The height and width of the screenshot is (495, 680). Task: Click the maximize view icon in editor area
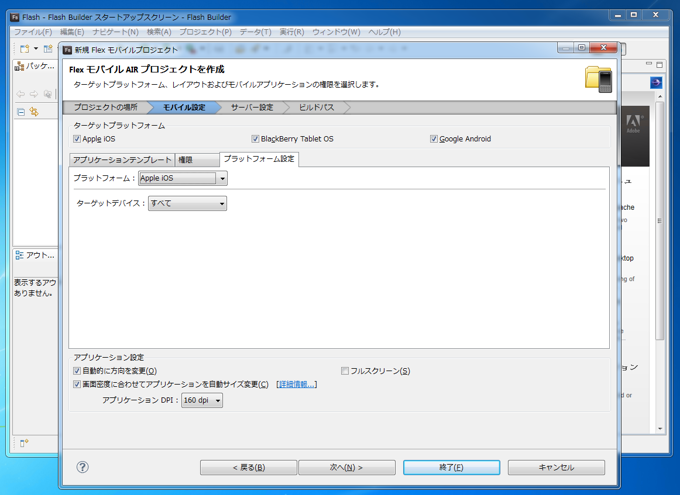tap(660, 65)
